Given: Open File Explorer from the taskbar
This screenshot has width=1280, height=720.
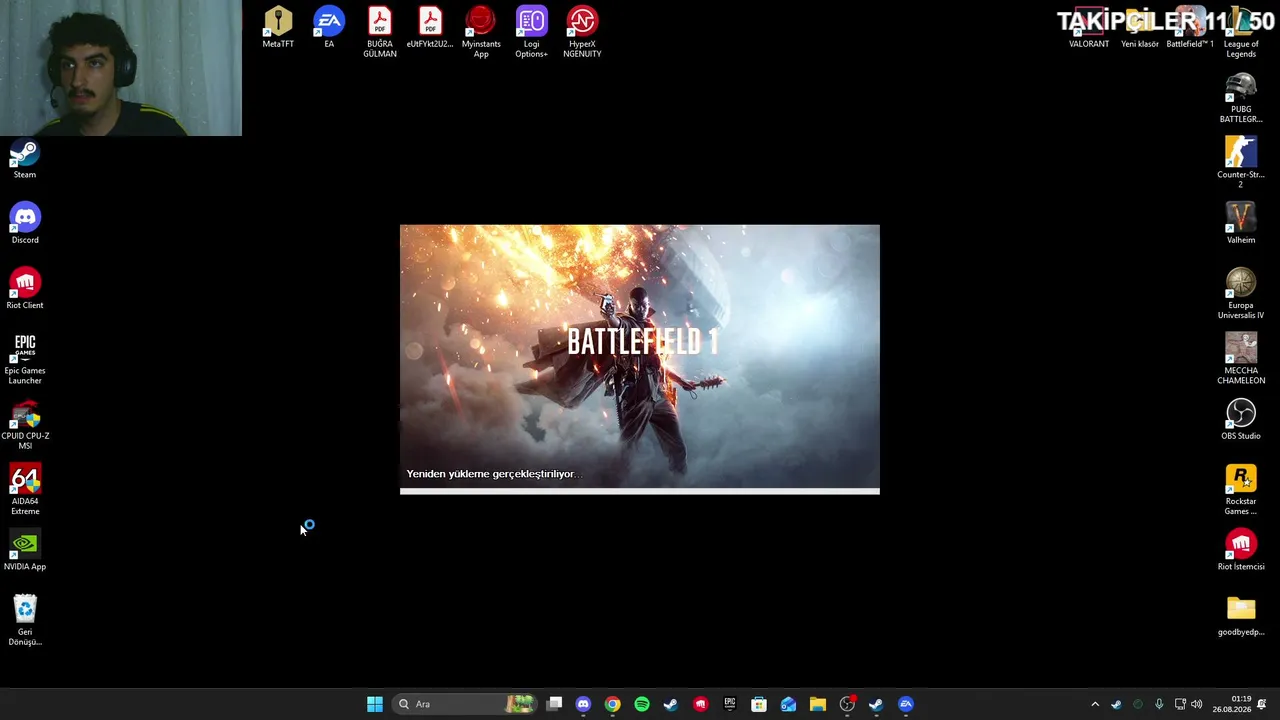Looking at the screenshot, I should pos(818,704).
